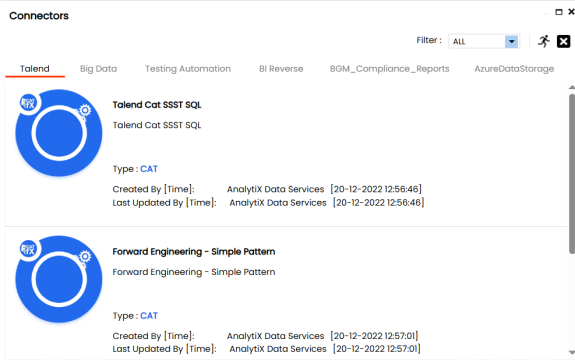Go to BGM_Compliance_Reports tab
The width and height of the screenshot is (575, 360).
coord(389,69)
